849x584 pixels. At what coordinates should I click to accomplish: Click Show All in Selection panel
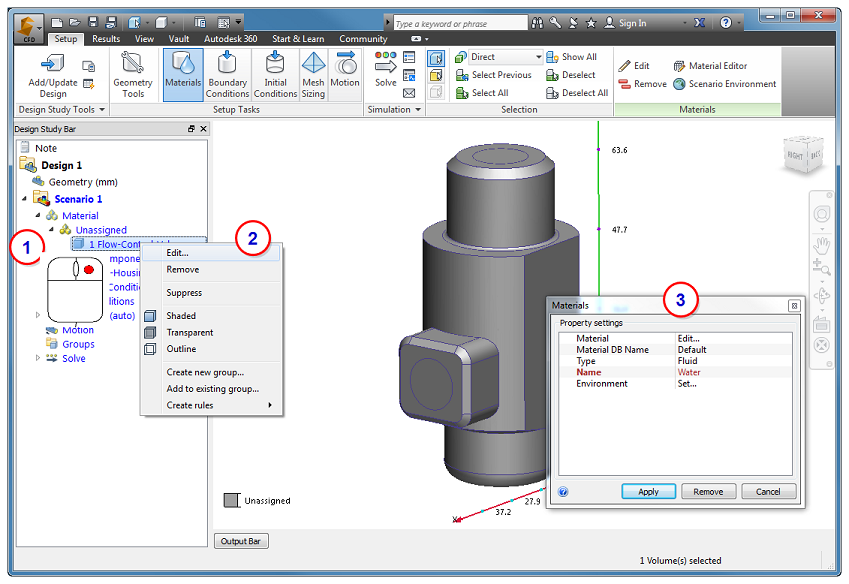click(571, 57)
